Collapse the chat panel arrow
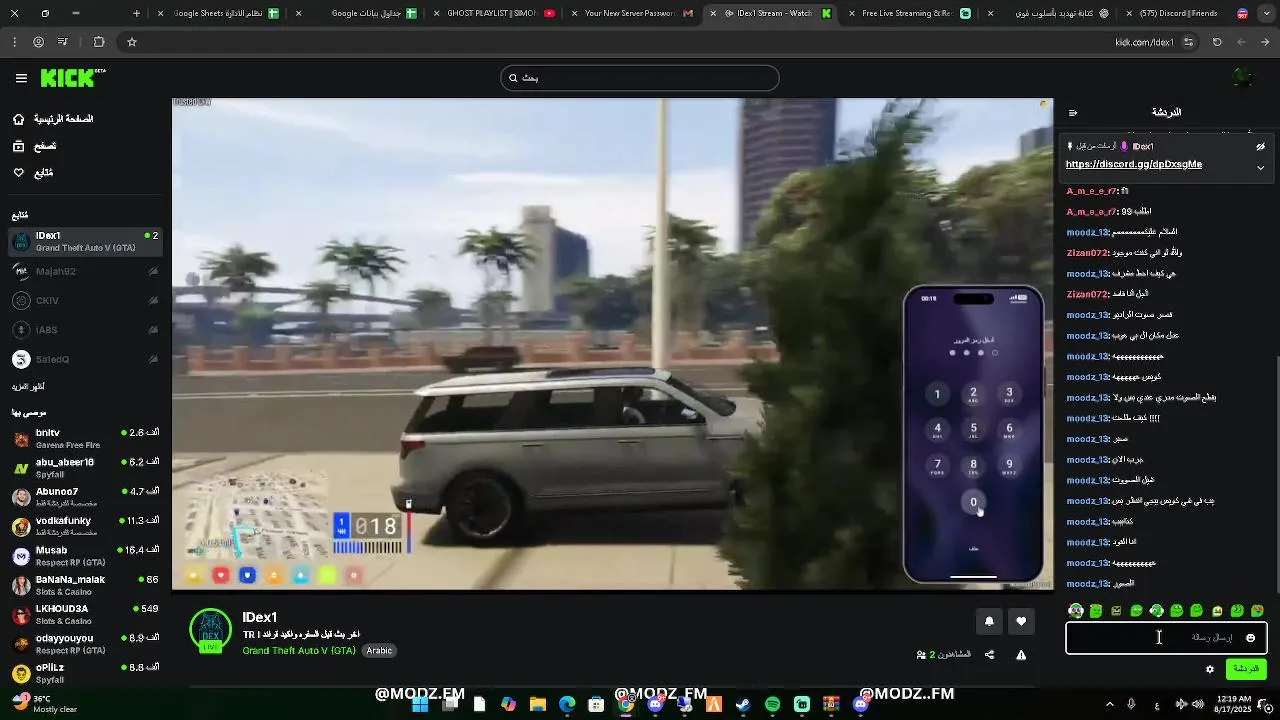Screen dimensions: 1280x720 click(1073, 113)
